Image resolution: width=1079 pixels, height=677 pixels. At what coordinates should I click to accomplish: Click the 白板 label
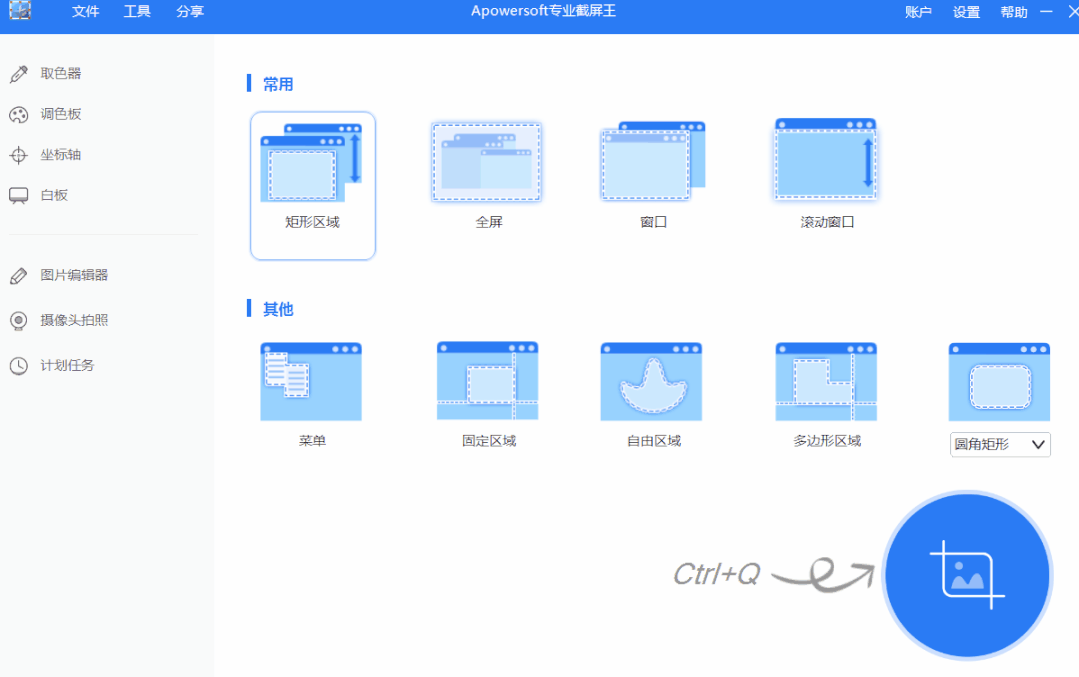54,195
